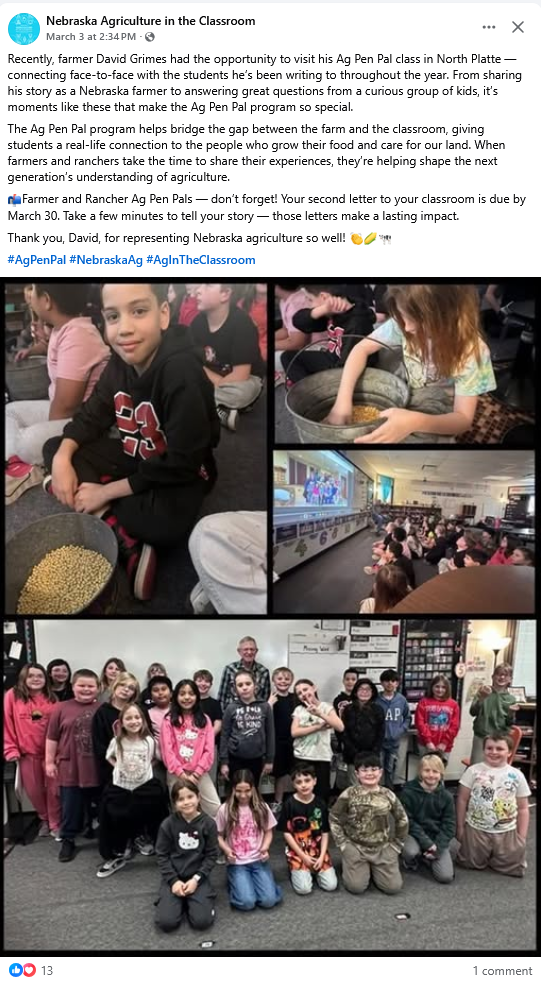541x986 pixels.
Task: Open the March 3 at 2:34 PM timestamp
Action: (x=91, y=37)
